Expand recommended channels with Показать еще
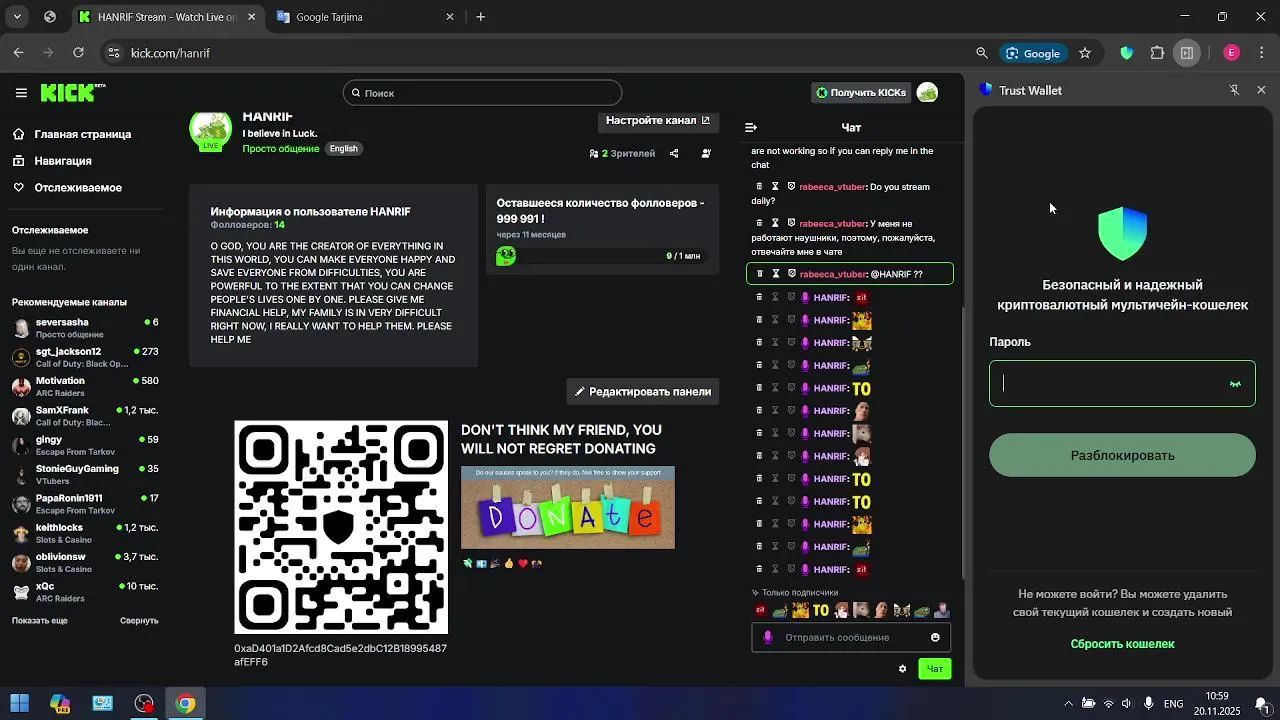This screenshot has width=1280, height=720. pos(40,621)
